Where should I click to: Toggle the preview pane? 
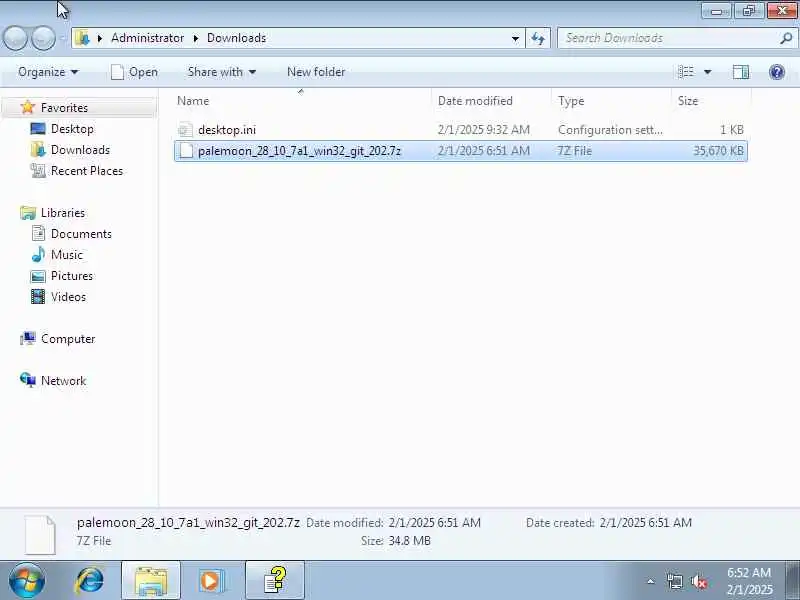[x=741, y=72]
